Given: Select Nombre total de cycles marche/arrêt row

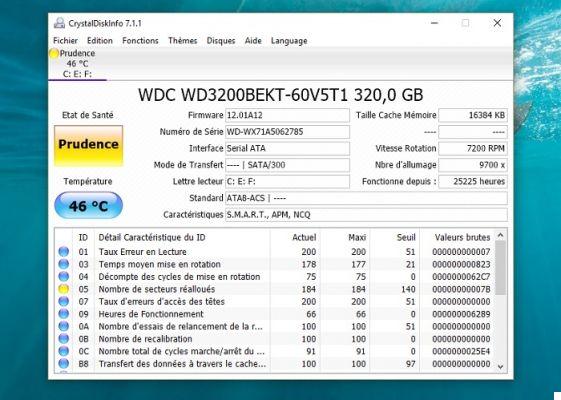Looking at the screenshot, I should [275, 351].
